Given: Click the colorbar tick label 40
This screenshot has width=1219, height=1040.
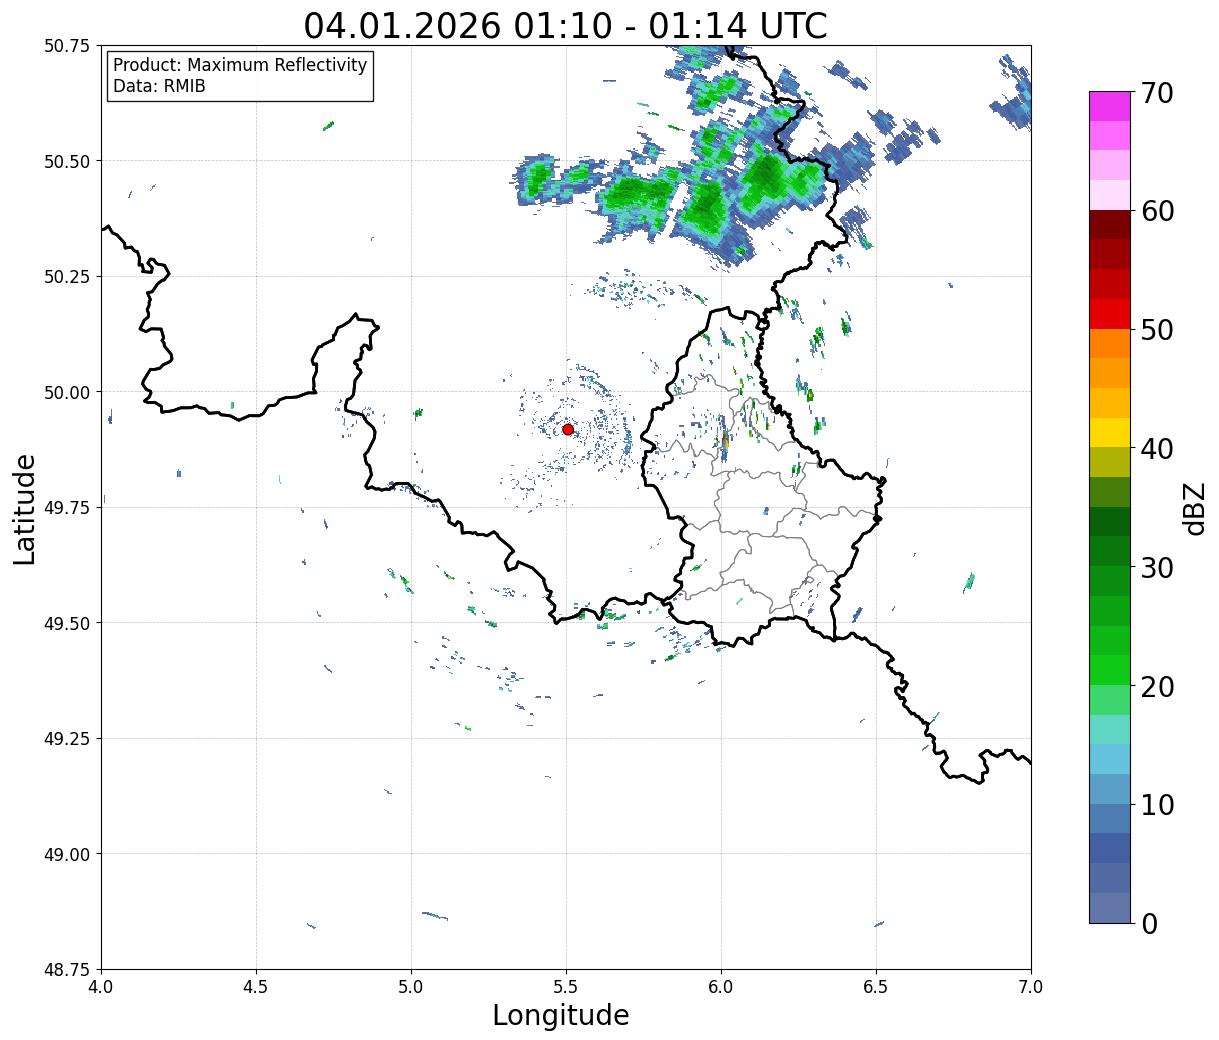Looking at the screenshot, I should [x=1157, y=449].
